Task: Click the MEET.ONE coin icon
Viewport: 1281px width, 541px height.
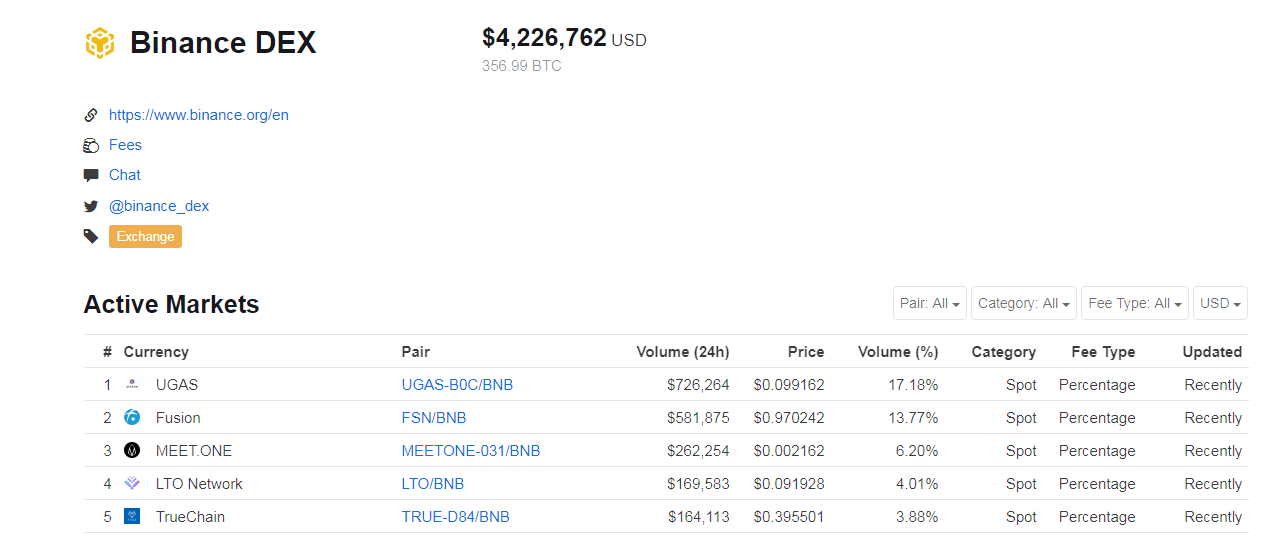Action: (132, 451)
